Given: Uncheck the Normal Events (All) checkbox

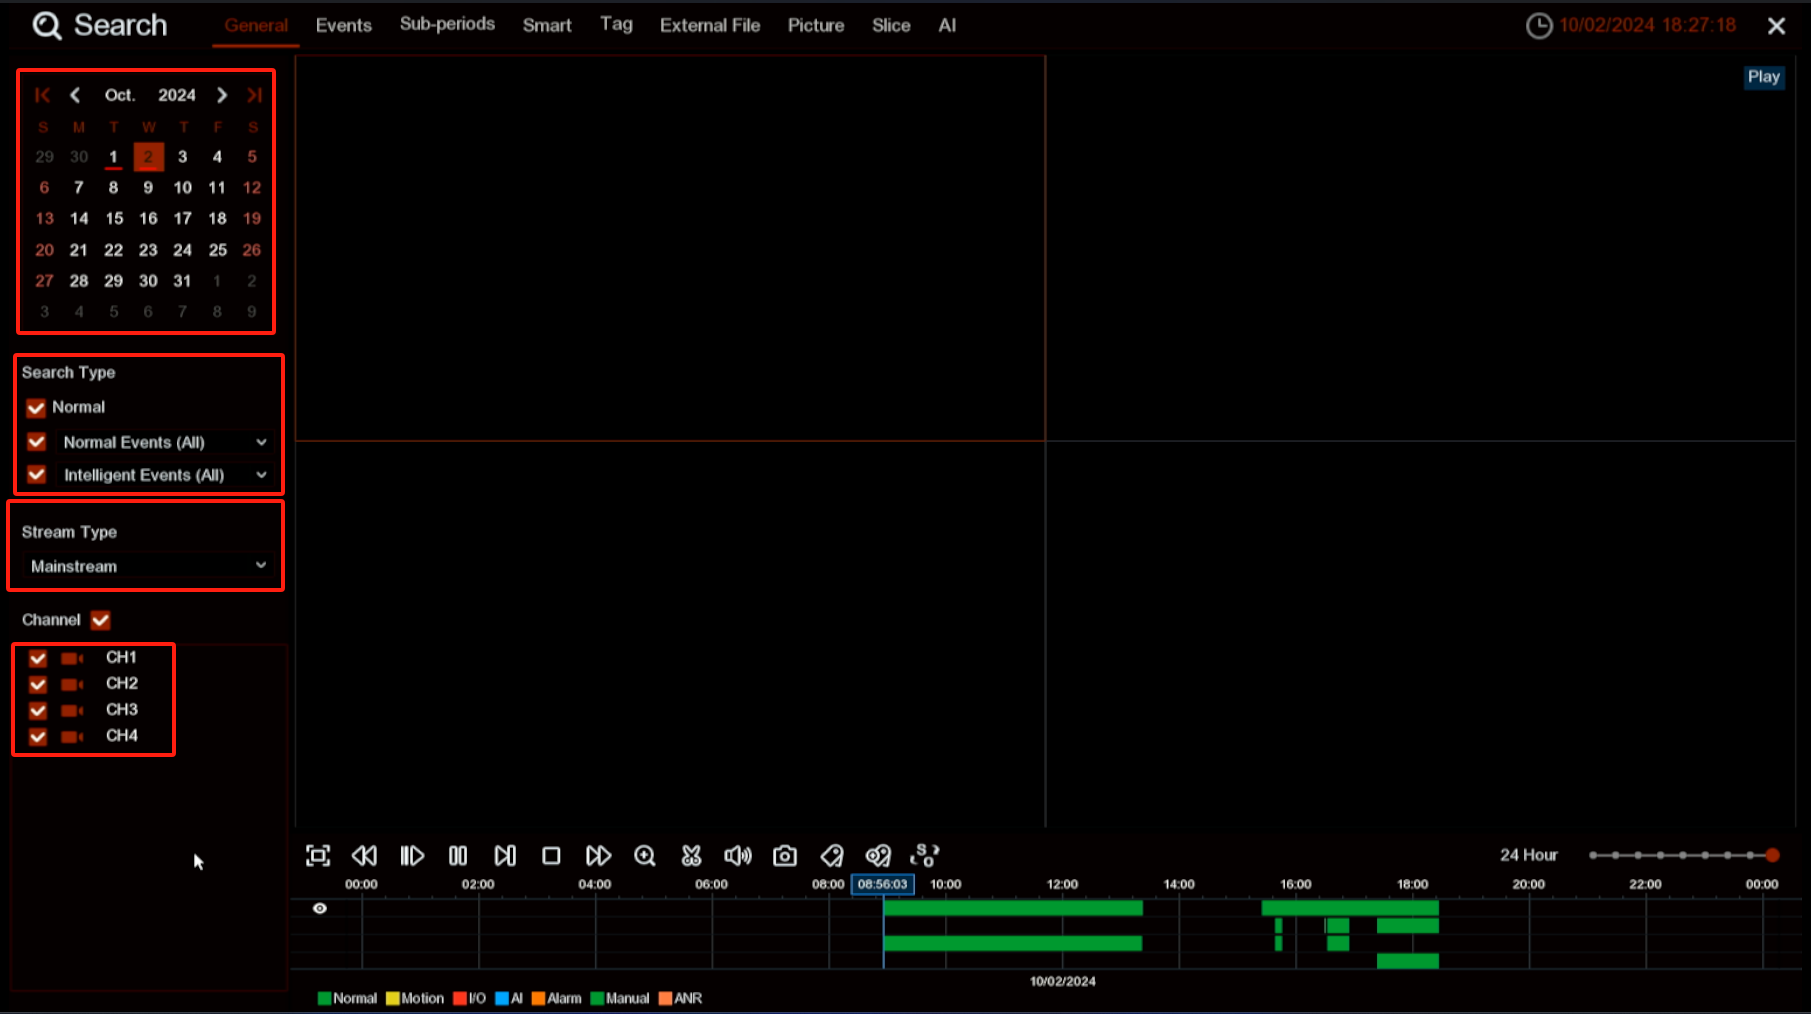Looking at the screenshot, I should coord(37,442).
